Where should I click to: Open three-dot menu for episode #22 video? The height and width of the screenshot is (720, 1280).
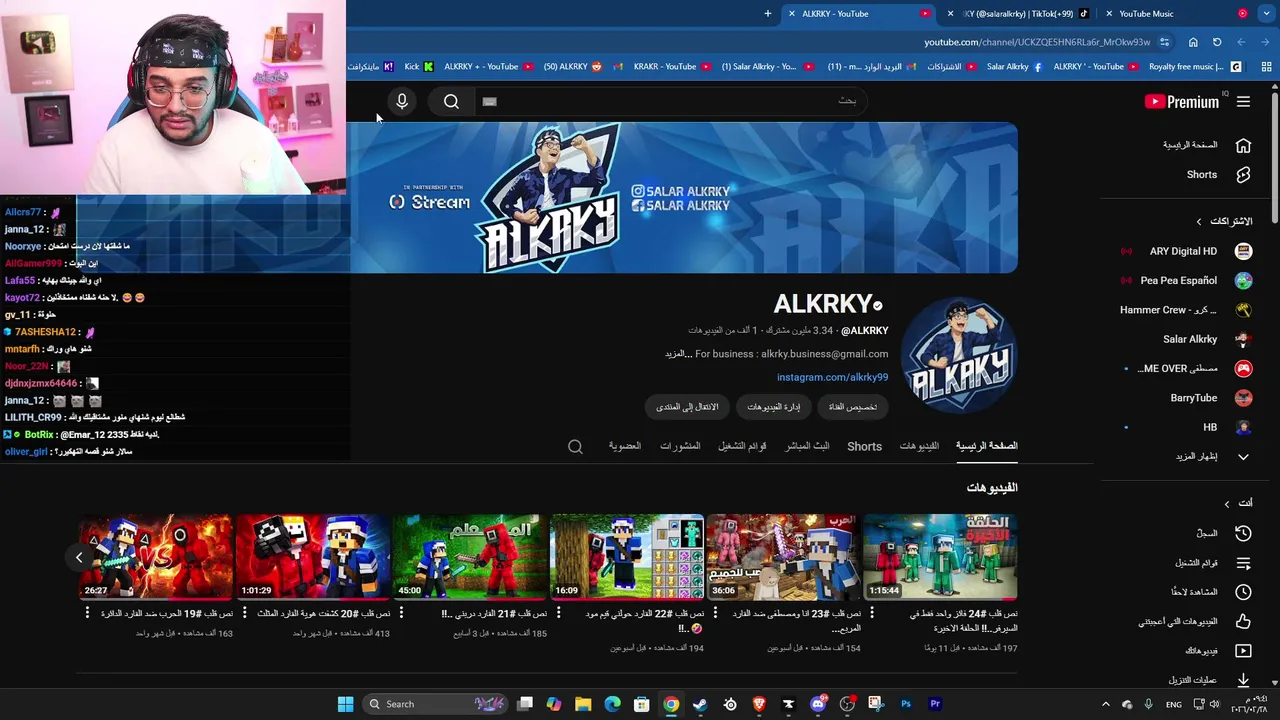tap(558, 614)
